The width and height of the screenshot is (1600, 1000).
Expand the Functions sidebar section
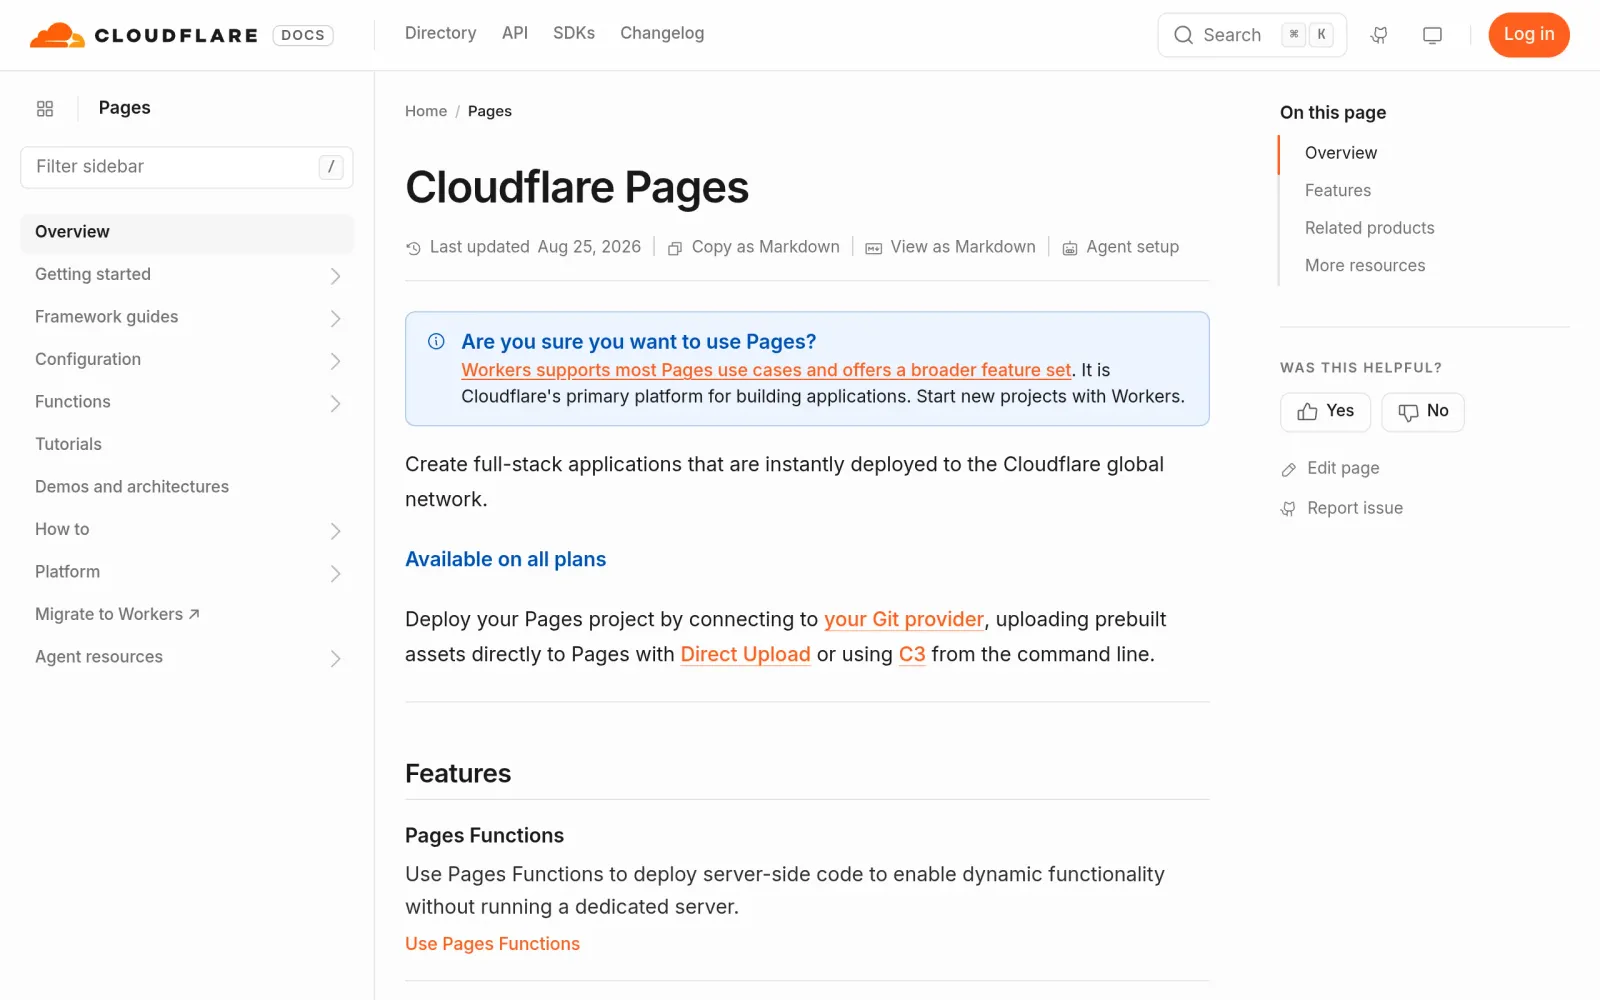[x=336, y=403]
